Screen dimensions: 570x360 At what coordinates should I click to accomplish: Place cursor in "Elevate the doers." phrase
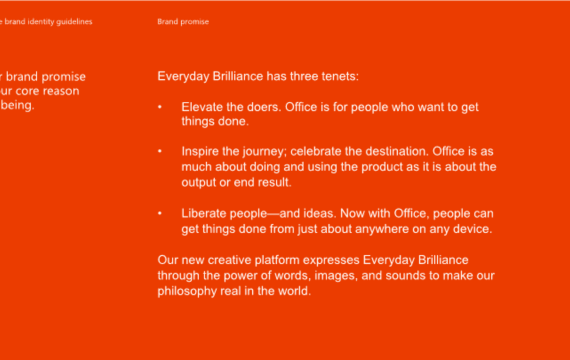click(231, 107)
